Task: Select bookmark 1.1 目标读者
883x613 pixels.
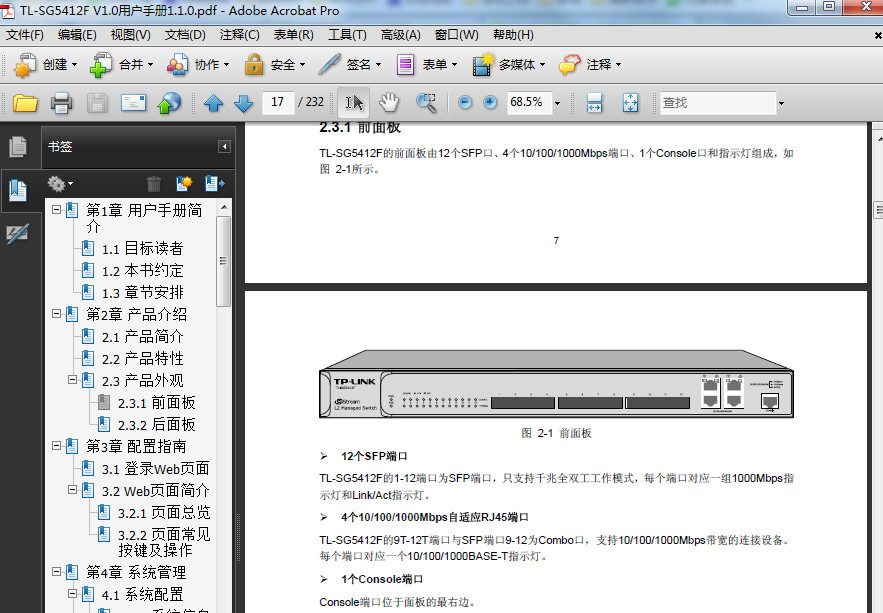Action: [x=142, y=248]
